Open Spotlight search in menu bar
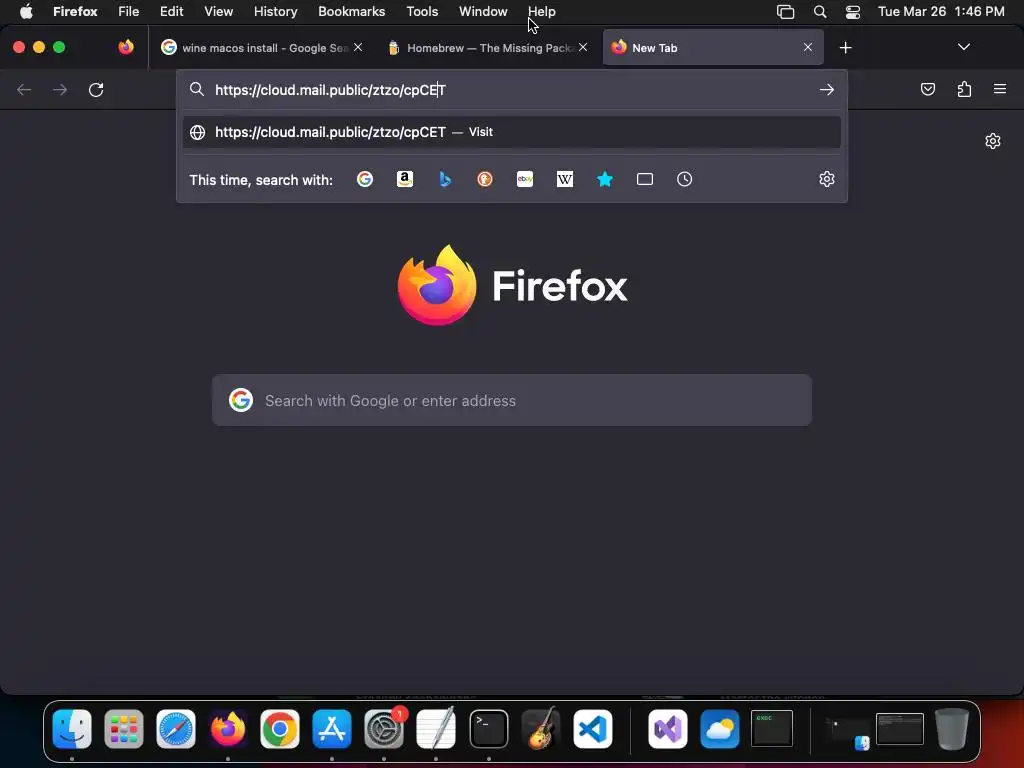The height and width of the screenshot is (768, 1024). (x=820, y=11)
